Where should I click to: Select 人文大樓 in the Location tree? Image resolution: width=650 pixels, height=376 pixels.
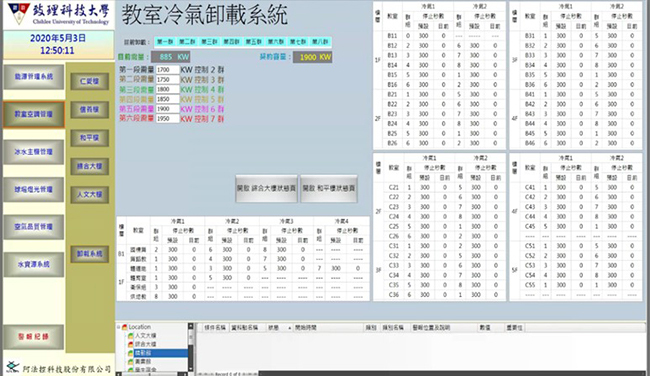coord(146,336)
